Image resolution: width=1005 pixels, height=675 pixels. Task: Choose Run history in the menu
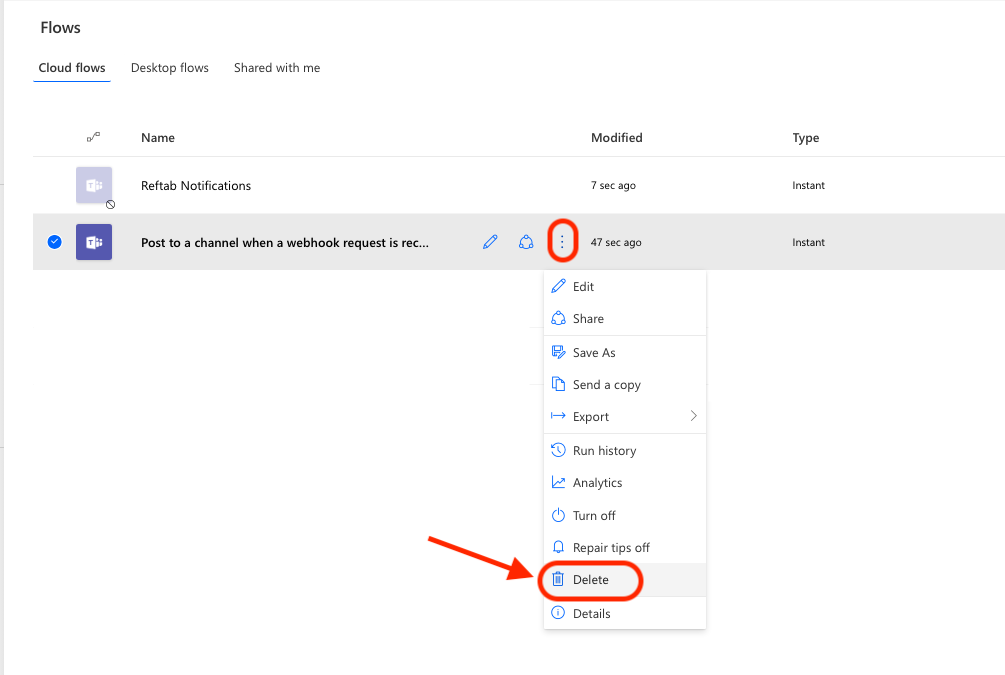tap(604, 450)
